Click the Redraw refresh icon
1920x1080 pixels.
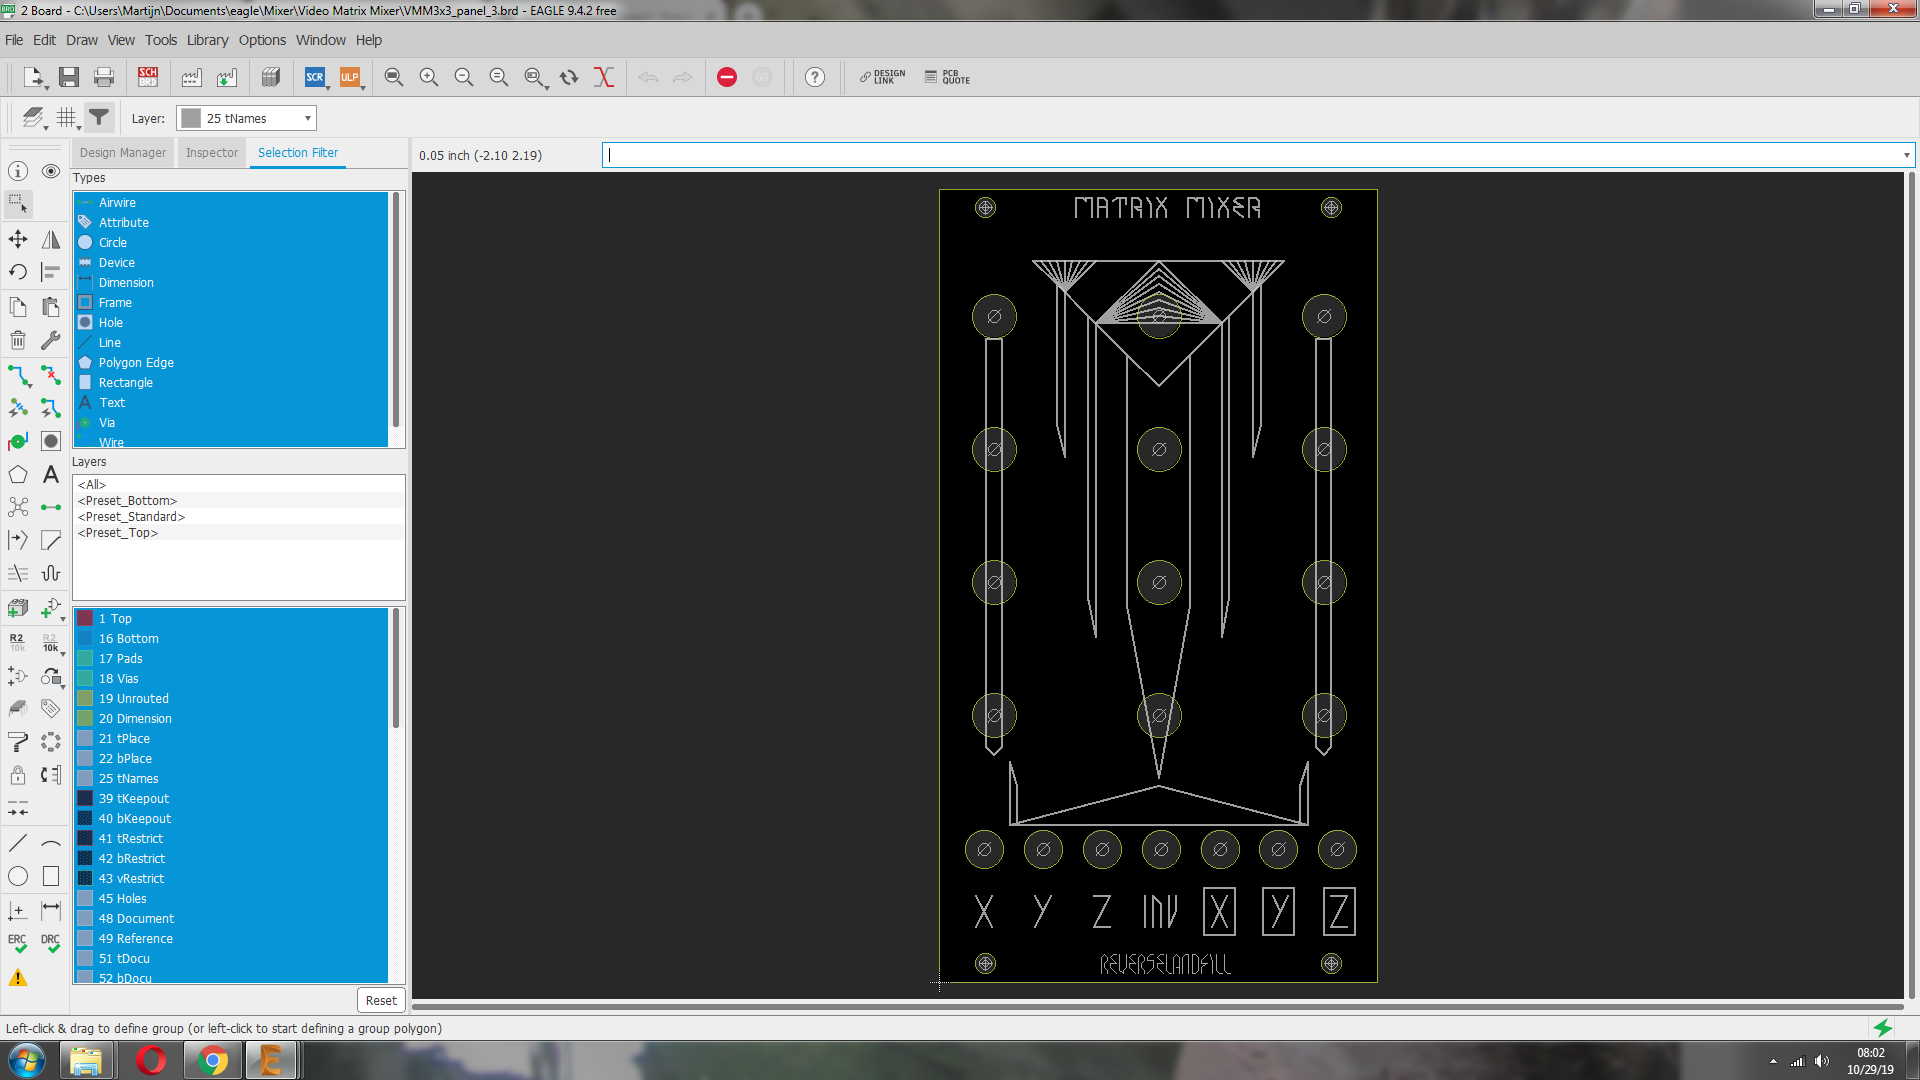coord(569,77)
